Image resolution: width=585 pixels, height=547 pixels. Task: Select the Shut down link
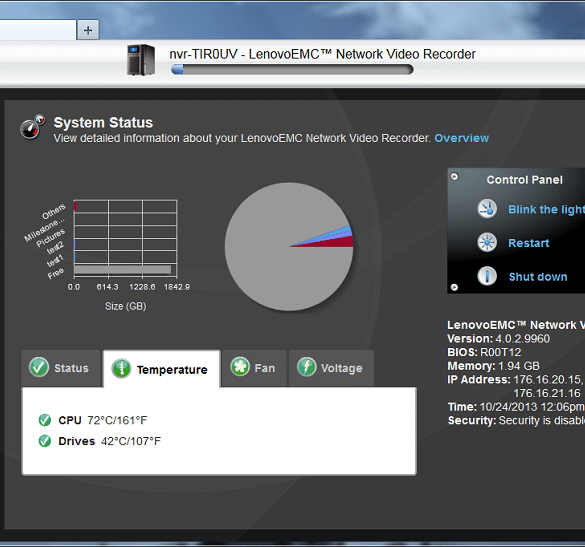click(538, 277)
